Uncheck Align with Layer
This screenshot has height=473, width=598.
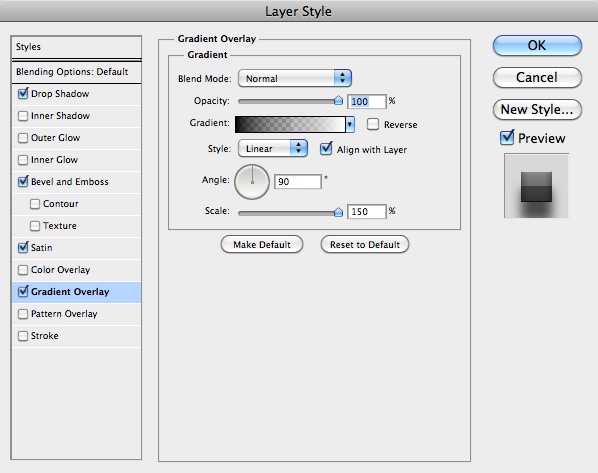[326, 149]
